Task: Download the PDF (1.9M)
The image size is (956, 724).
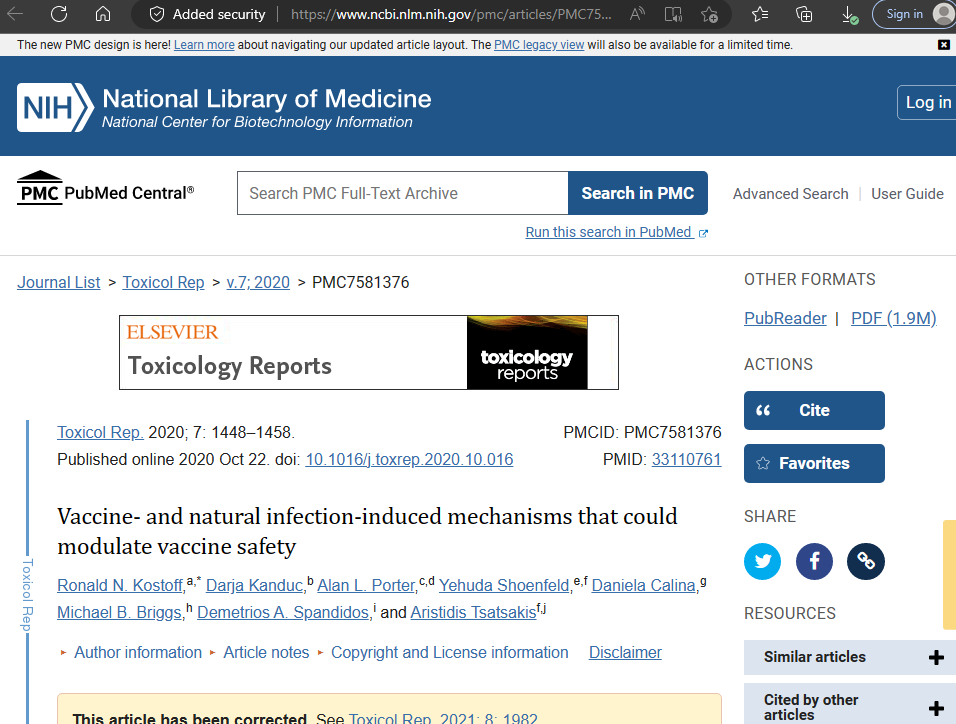Action: (894, 318)
